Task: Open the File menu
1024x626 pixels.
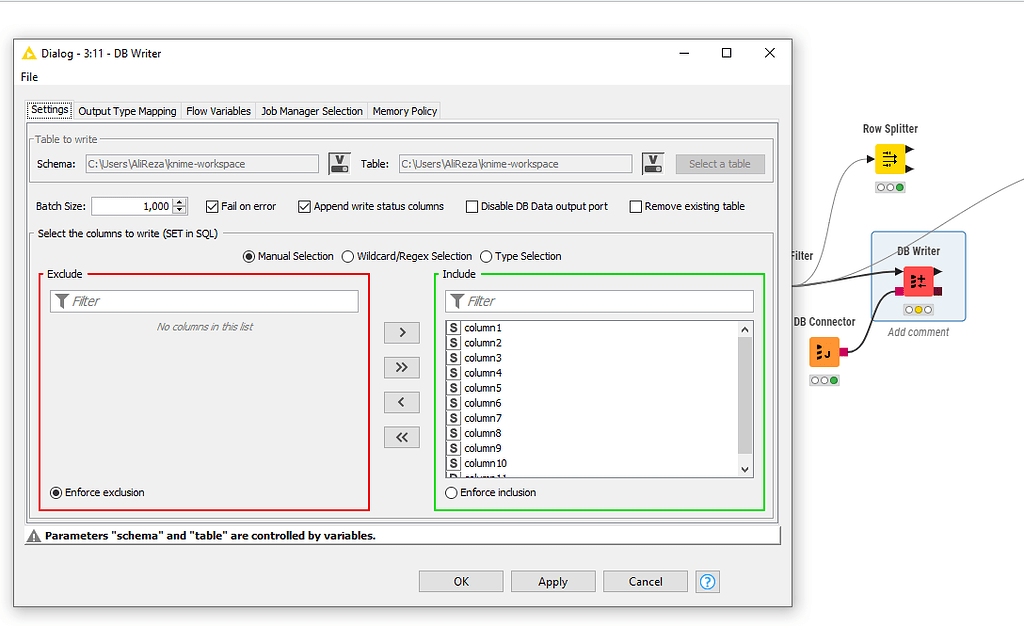Action: tap(29, 76)
